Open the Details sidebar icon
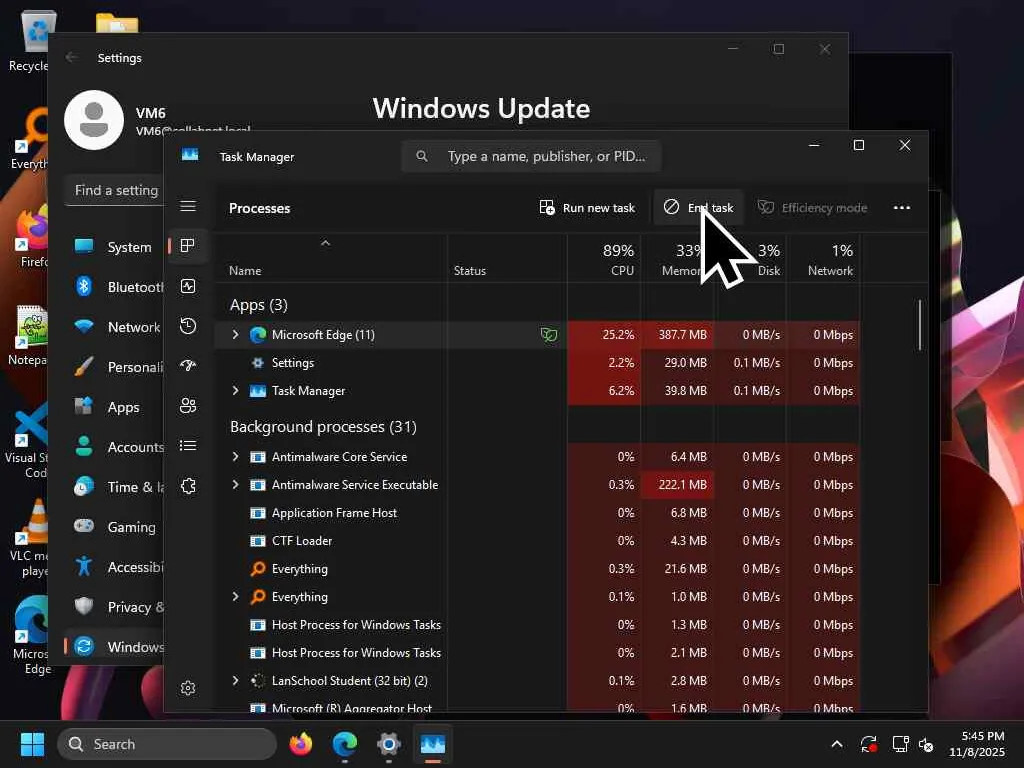The width and height of the screenshot is (1024, 768). (188, 445)
